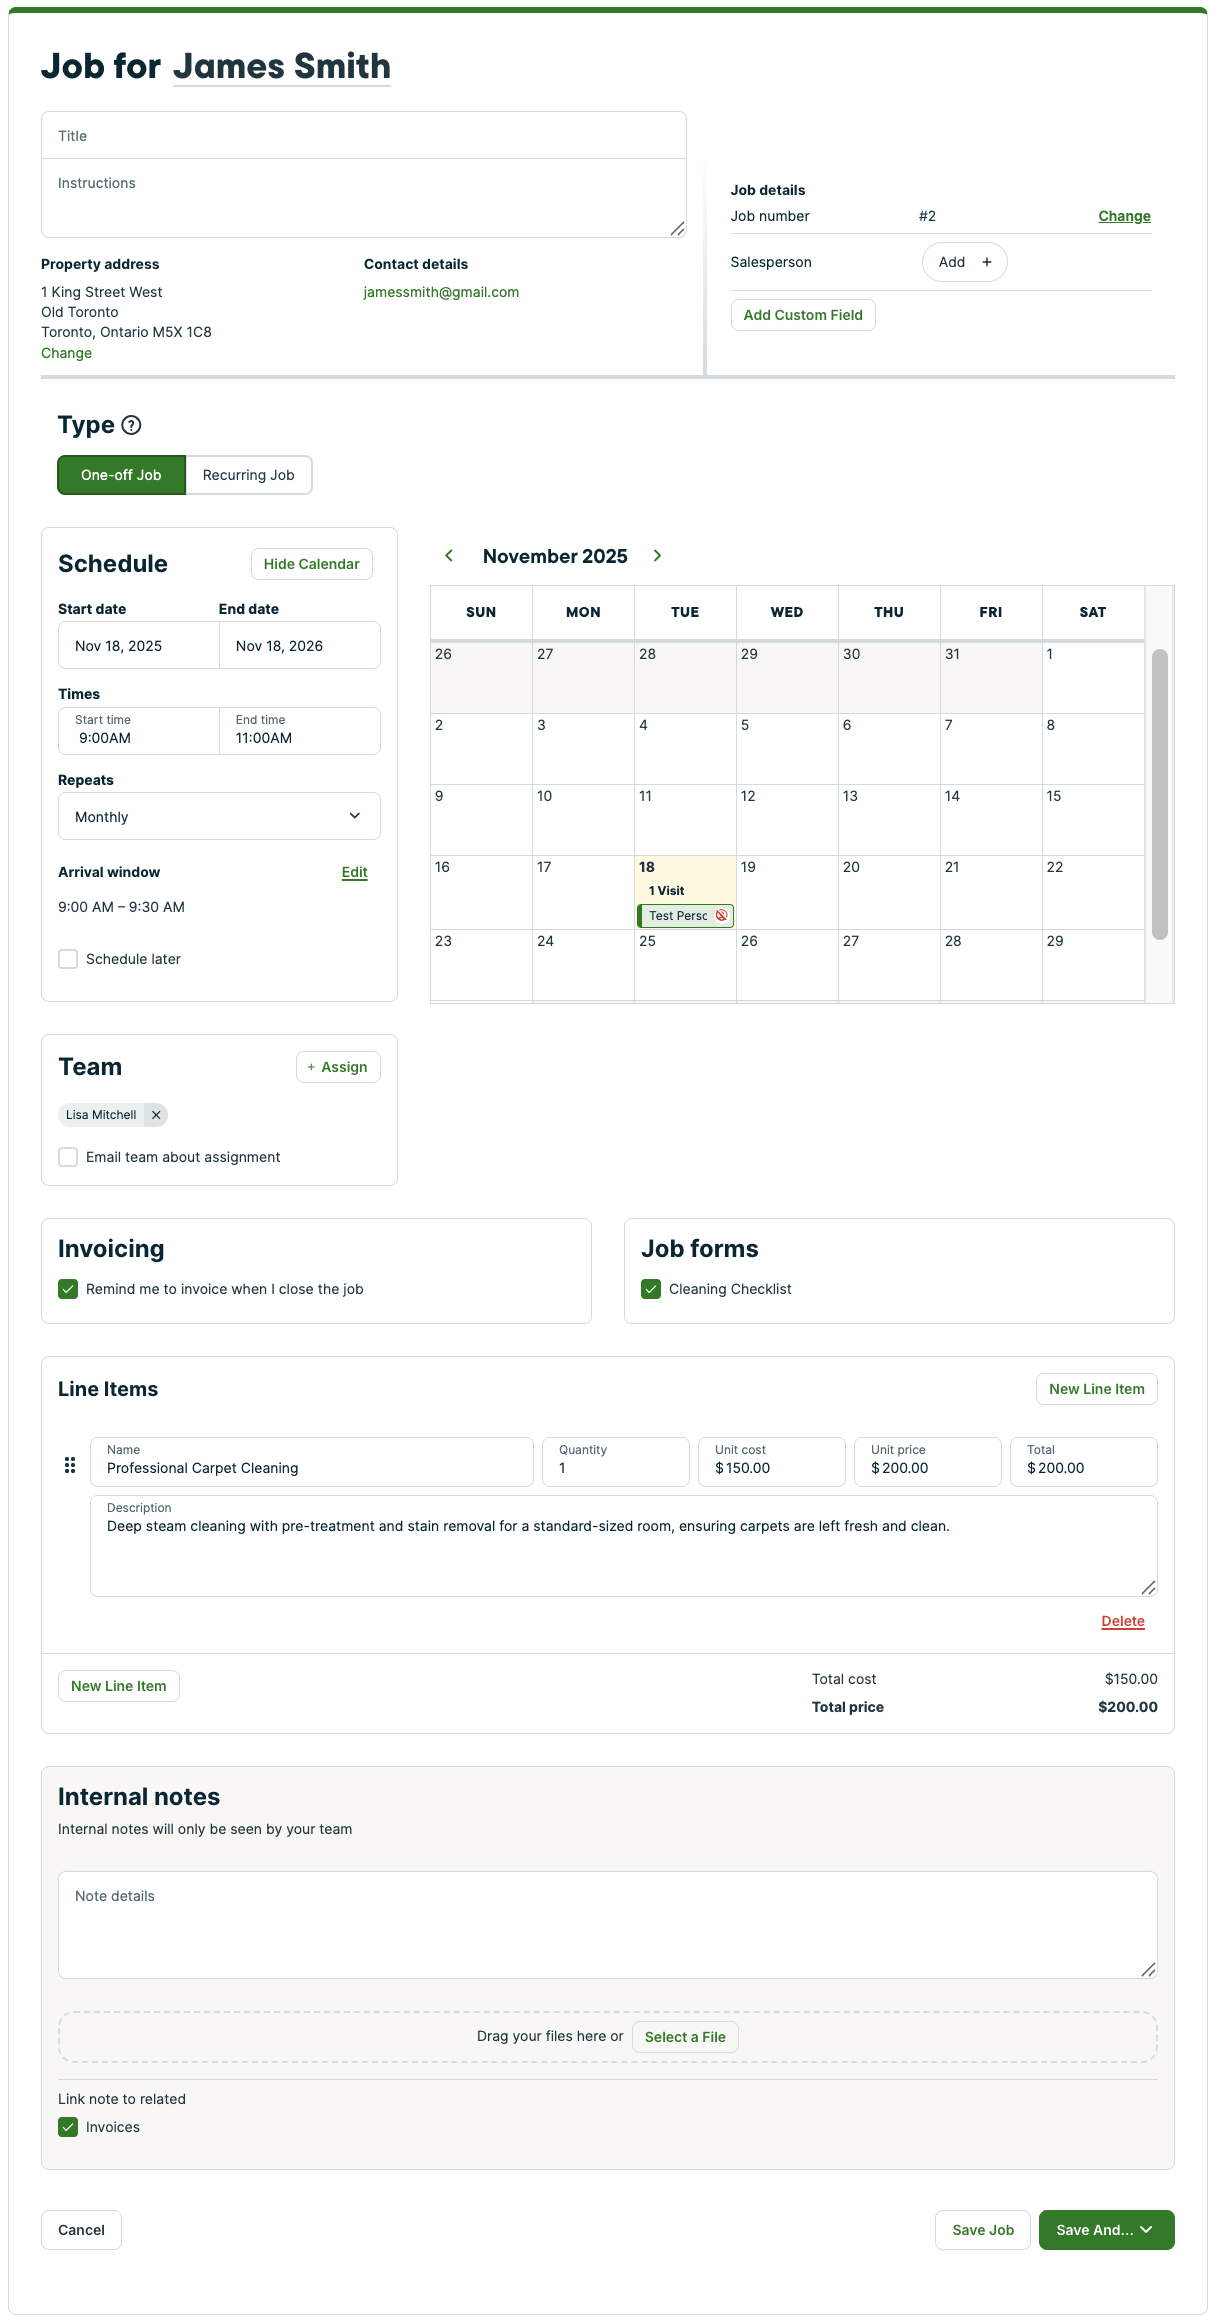The height and width of the screenshot is (2318, 1214).
Task: Go to next month in calendar
Action: (657, 556)
